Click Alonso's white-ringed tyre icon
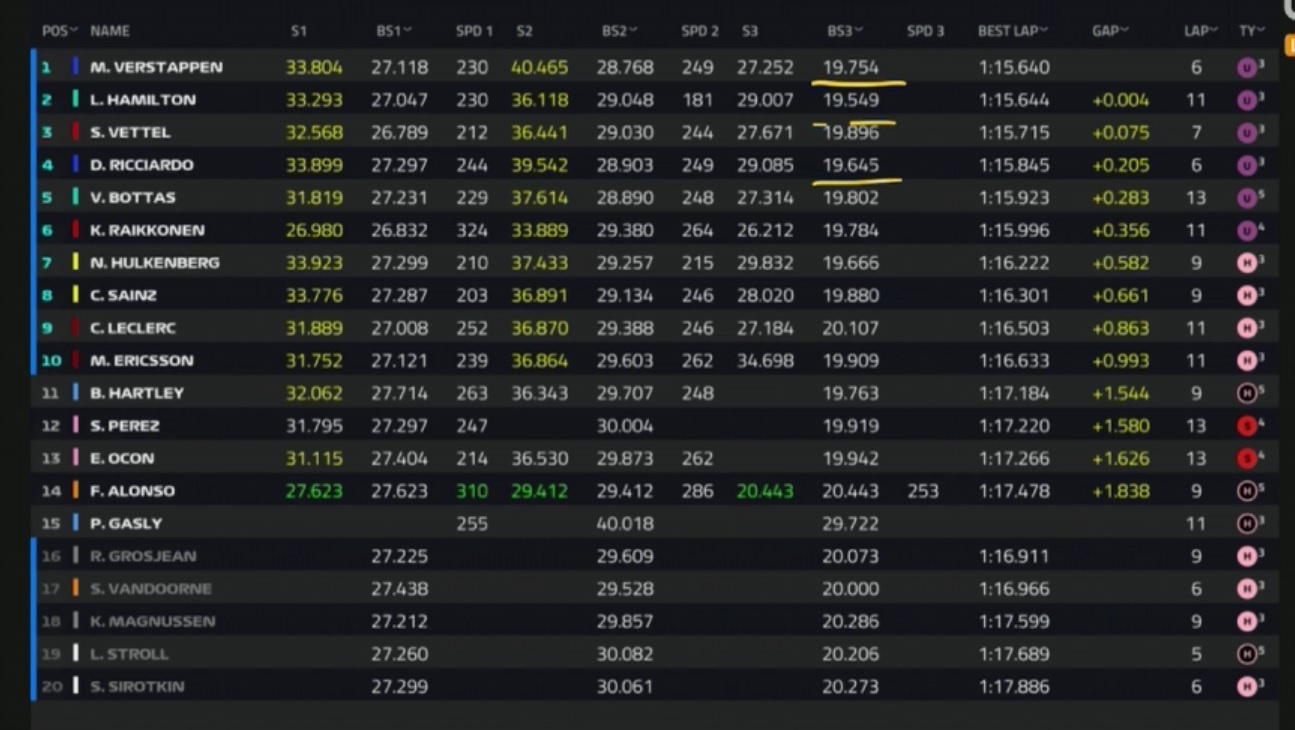Screen dimensions: 1295x730 pyautogui.click(x=1246, y=491)
